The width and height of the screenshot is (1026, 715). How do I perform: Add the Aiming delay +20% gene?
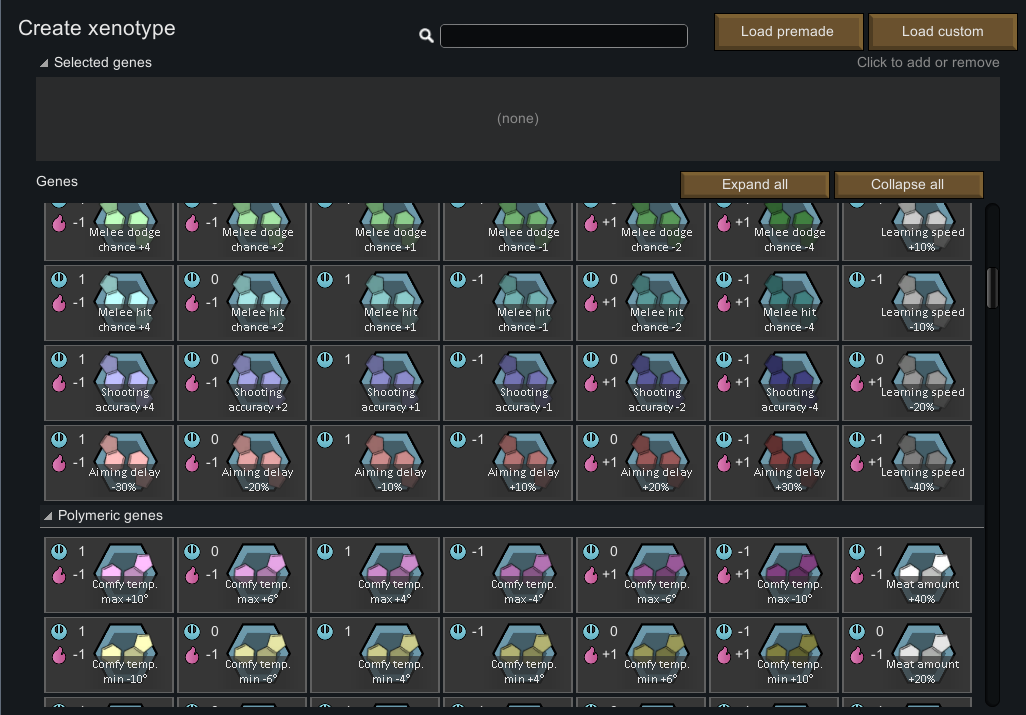tap(641, 462)
